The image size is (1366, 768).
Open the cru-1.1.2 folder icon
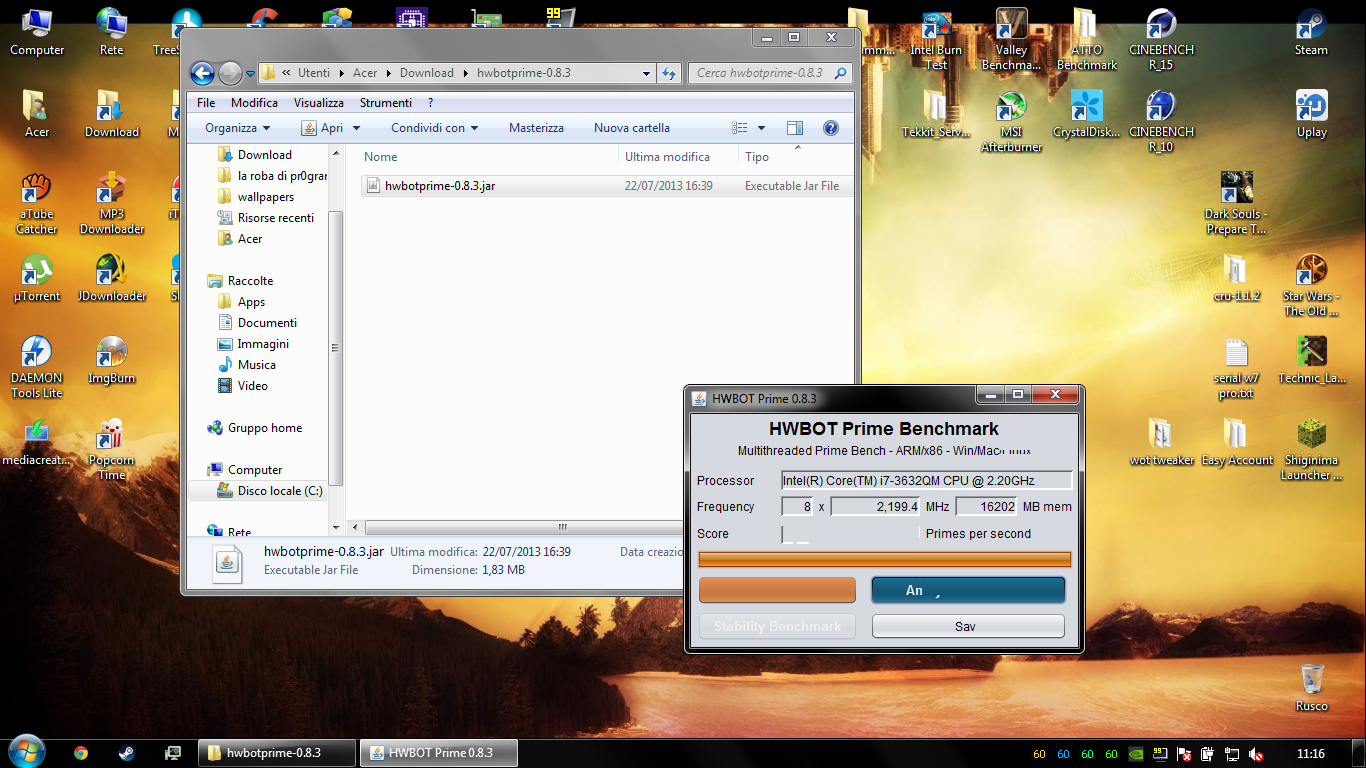[x=1235, y=278]
